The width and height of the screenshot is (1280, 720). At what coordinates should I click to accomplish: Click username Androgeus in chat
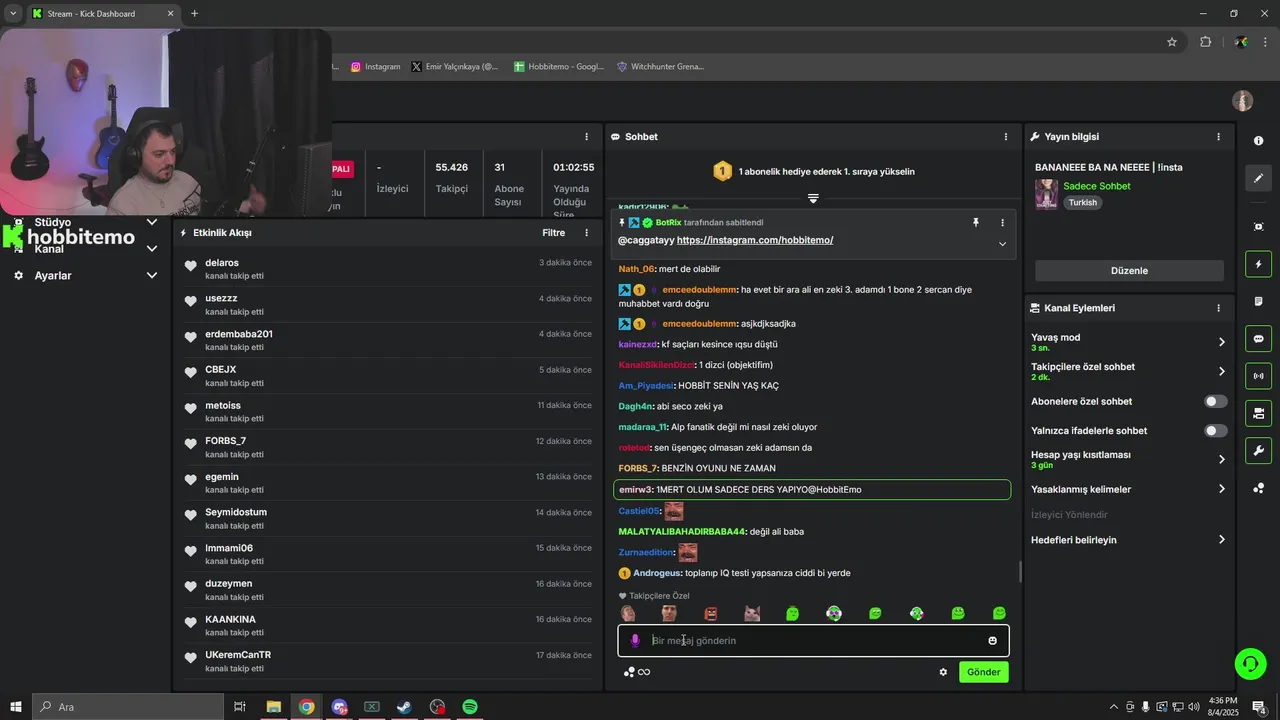tap(657, 573)
